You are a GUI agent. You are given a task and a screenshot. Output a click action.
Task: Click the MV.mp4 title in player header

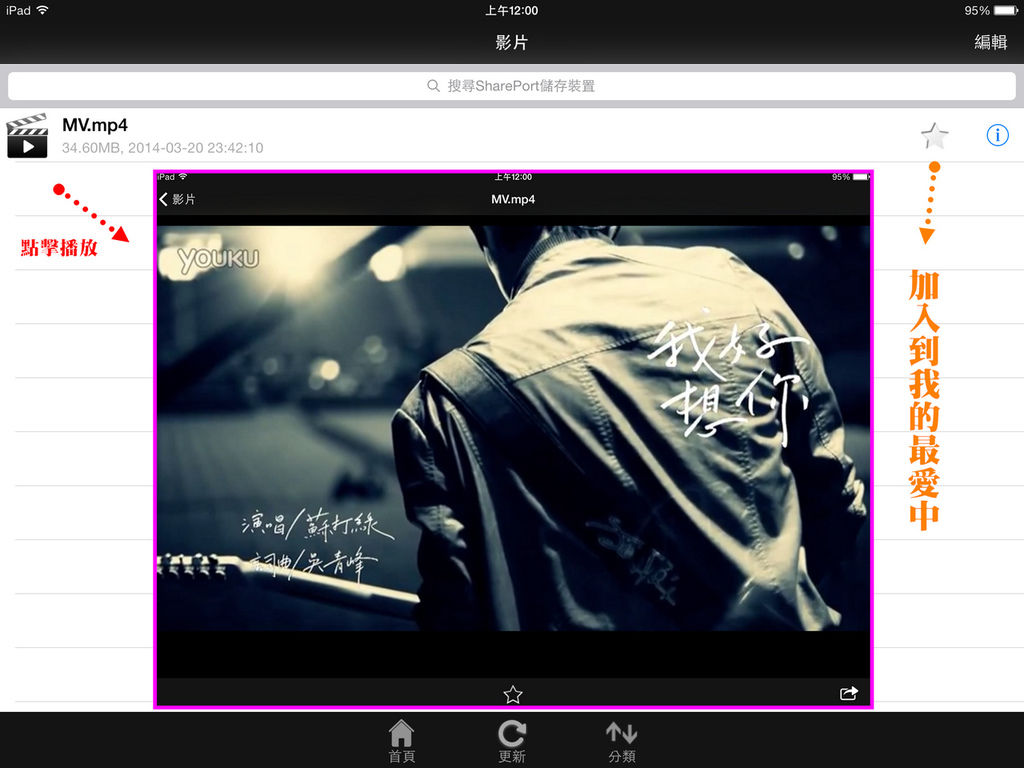pyautogui.click(x=513, y=199)
